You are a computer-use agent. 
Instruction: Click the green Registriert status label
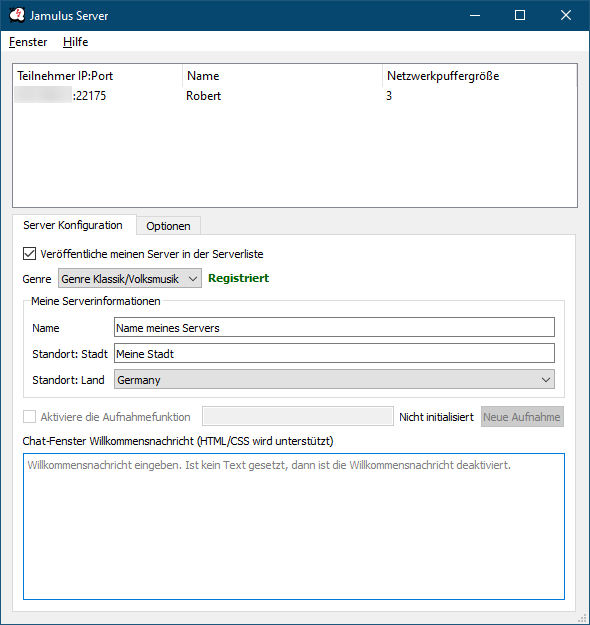point(238,278)
